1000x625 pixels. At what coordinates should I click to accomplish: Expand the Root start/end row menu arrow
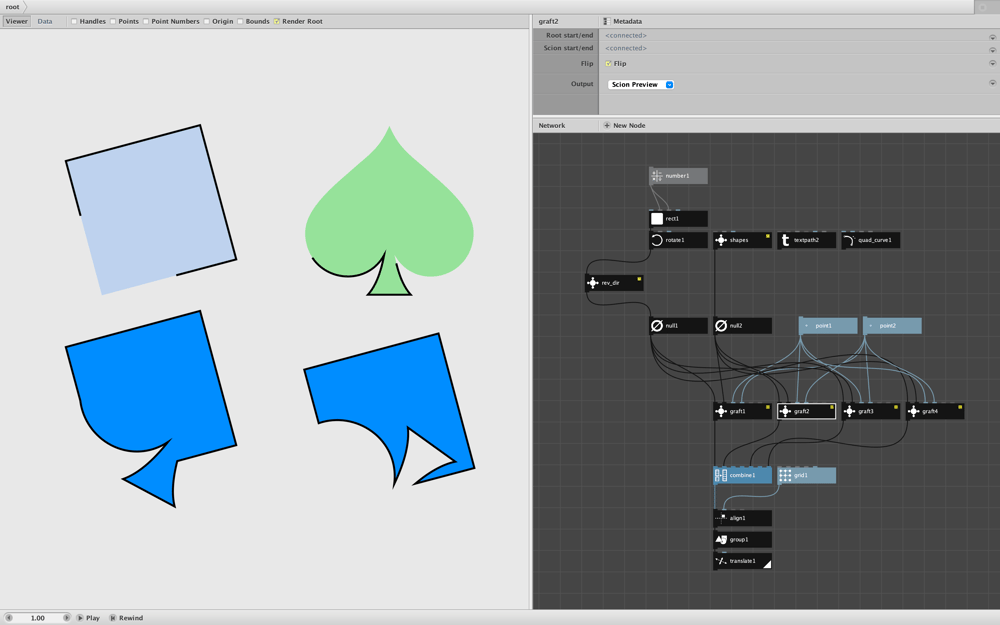(x=992, y=38)
